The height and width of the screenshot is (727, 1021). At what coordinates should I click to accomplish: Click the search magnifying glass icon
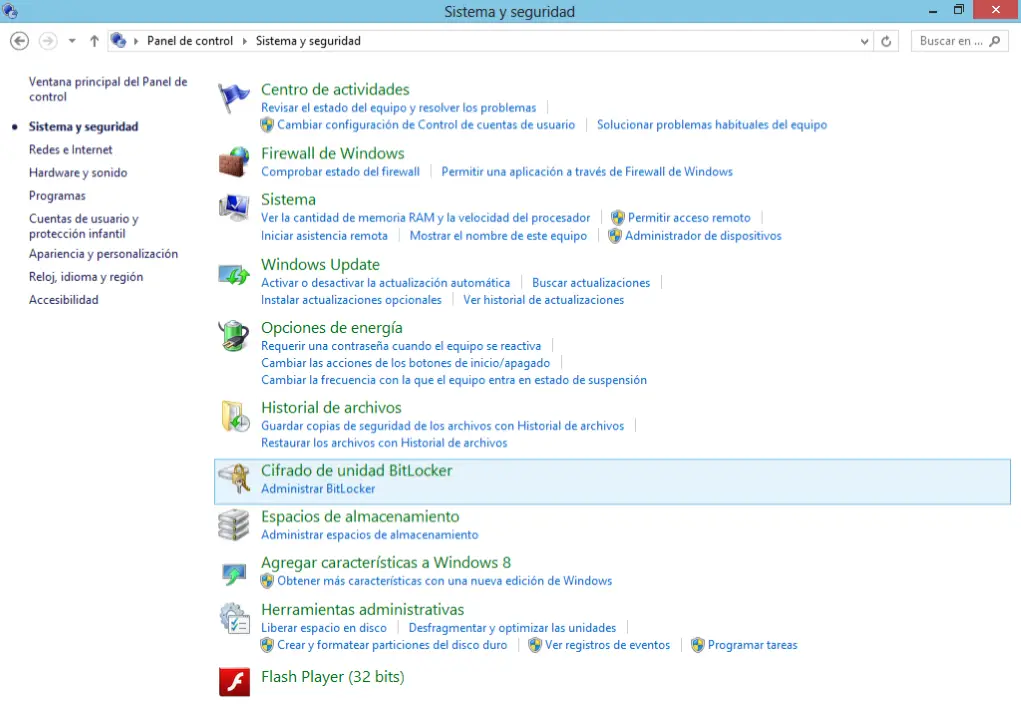tap(994, 41)
